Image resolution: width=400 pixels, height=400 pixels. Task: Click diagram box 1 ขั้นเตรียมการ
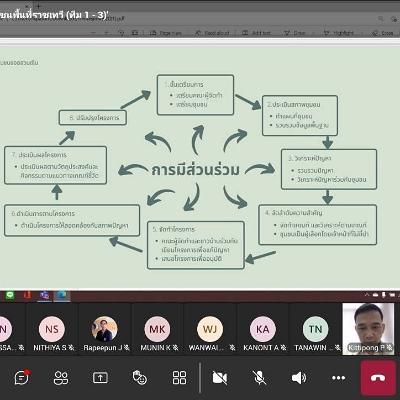195,95
